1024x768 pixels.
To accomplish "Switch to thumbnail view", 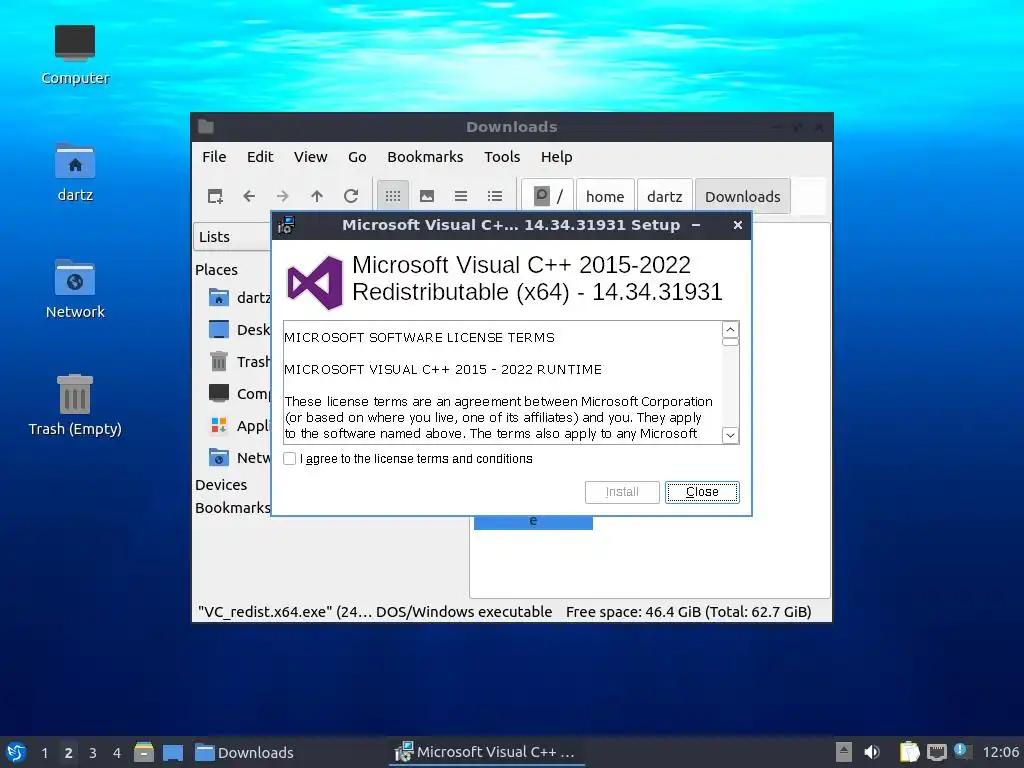I will click(427, 196).
